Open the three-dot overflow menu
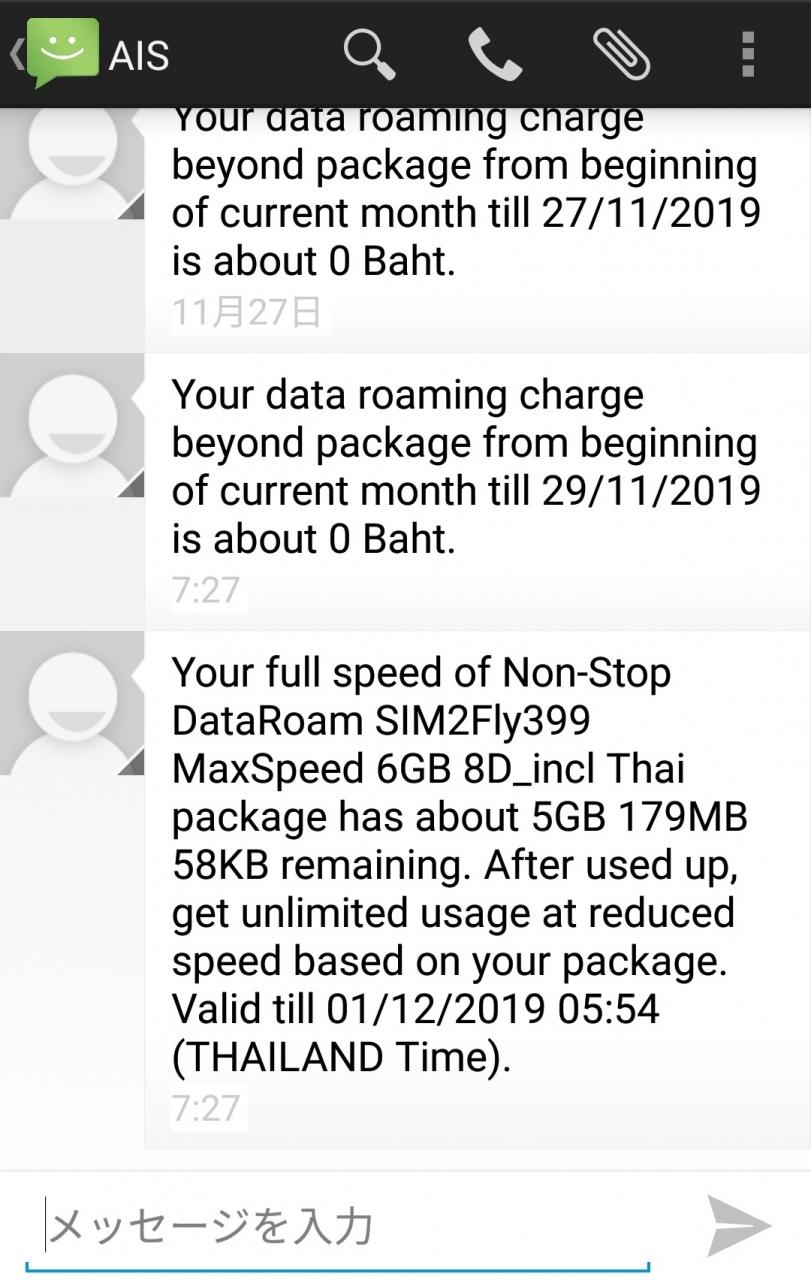The height and width of the screenshot is (1280, 811). point(747,53)
